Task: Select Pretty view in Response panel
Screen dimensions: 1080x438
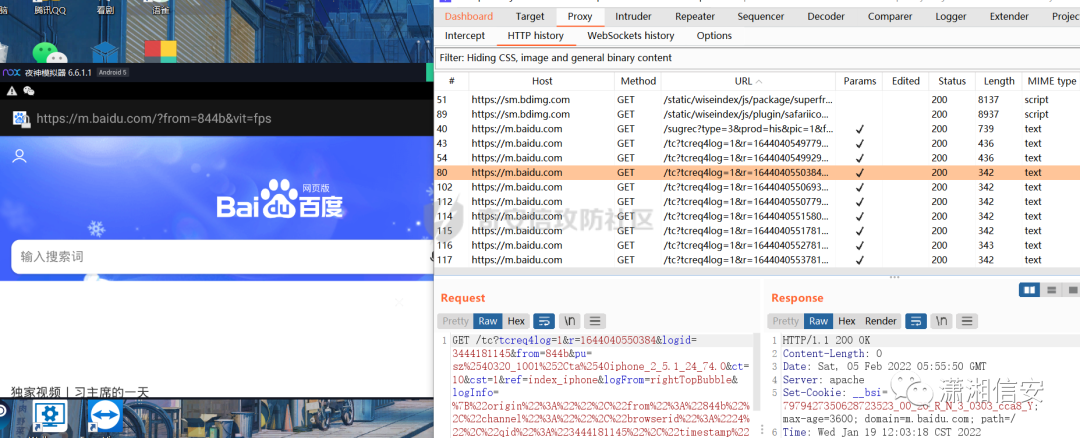Action: click(x=785, y=321)
